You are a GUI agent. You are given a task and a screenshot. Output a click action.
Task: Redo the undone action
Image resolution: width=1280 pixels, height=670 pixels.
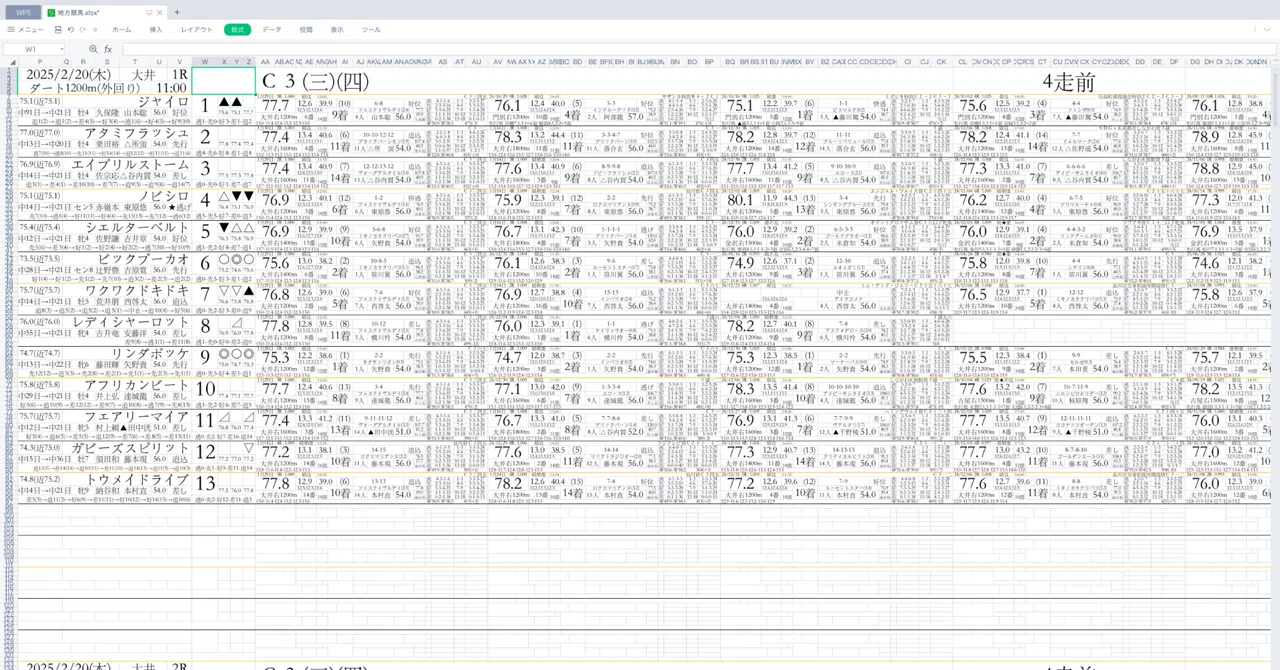click(x=82, y=30)
